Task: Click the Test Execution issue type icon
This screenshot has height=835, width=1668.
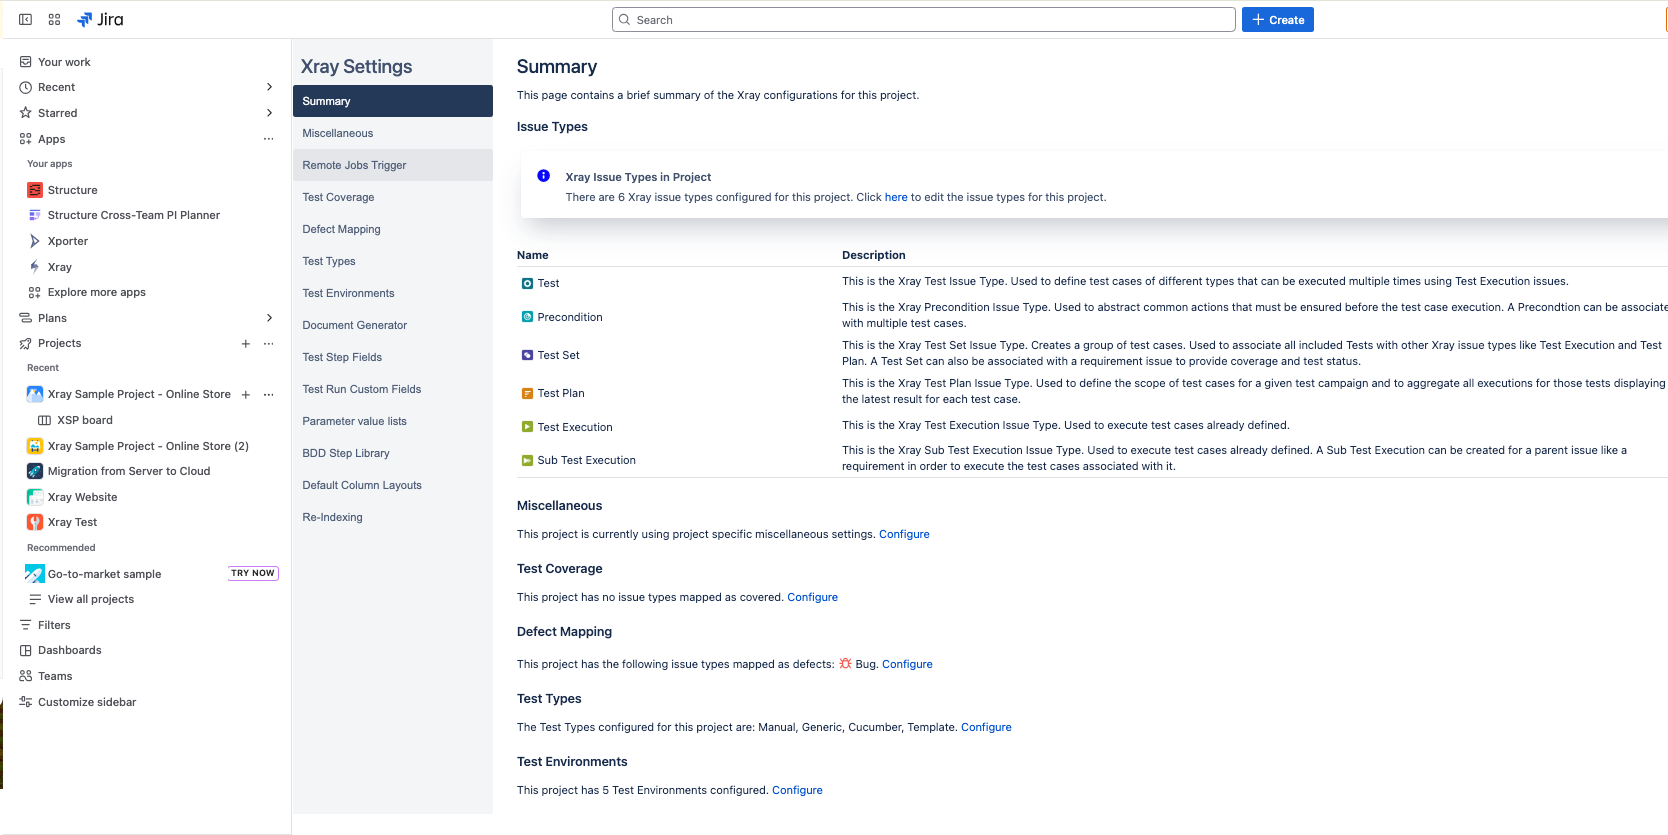Action: pyautogui.click(x=527, y=427)
